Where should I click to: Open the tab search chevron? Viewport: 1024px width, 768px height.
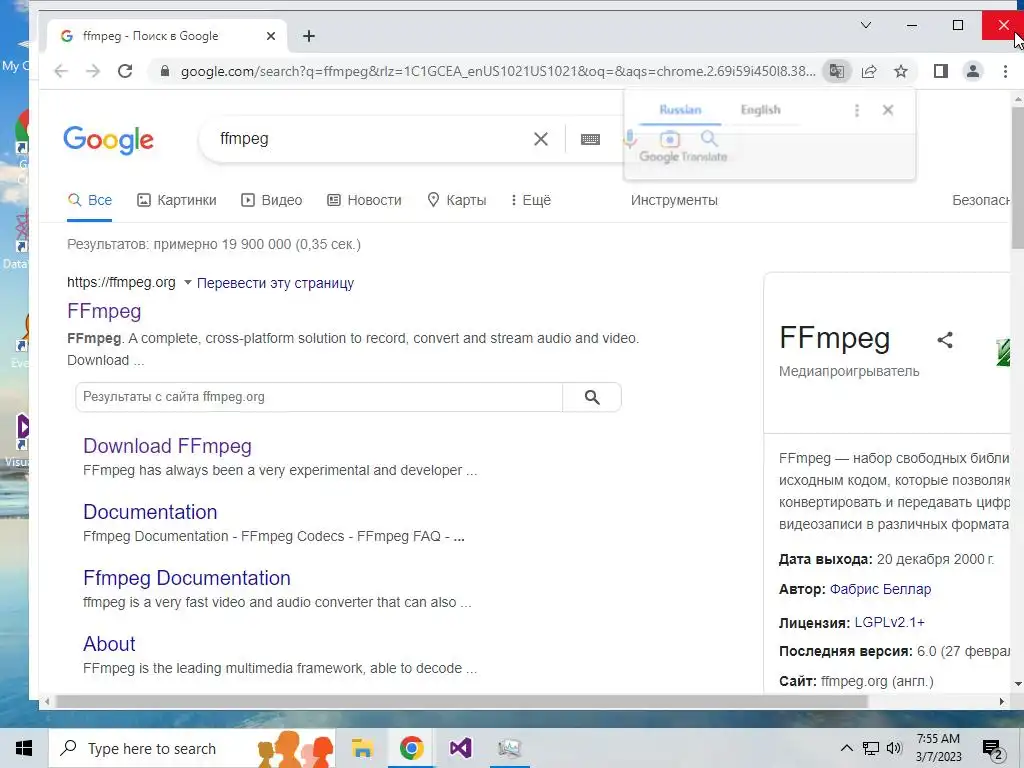click(x=866, y=25)
